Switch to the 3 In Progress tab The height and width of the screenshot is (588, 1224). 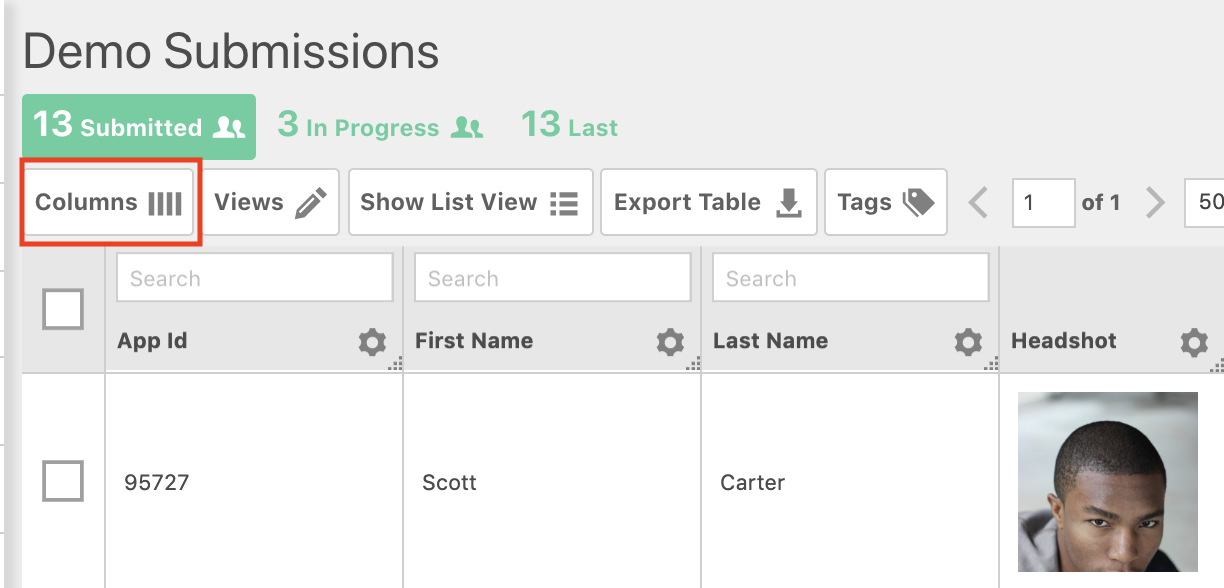pos(380,127)
